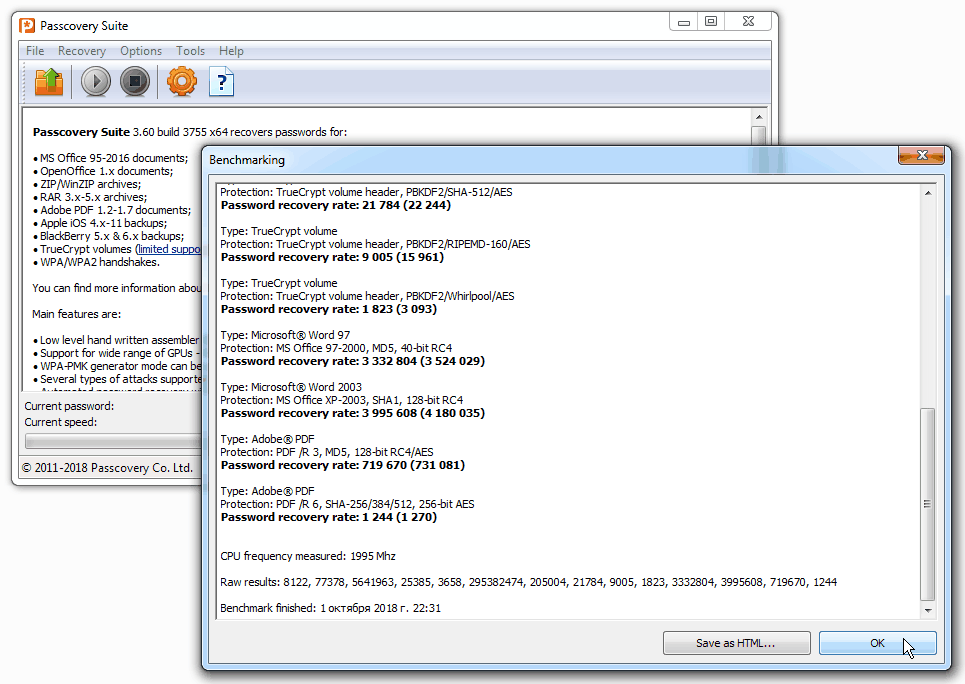Click 'Protection: PDF /R 3, MD5' line
The image size is (965, 684).
[327, 452]
